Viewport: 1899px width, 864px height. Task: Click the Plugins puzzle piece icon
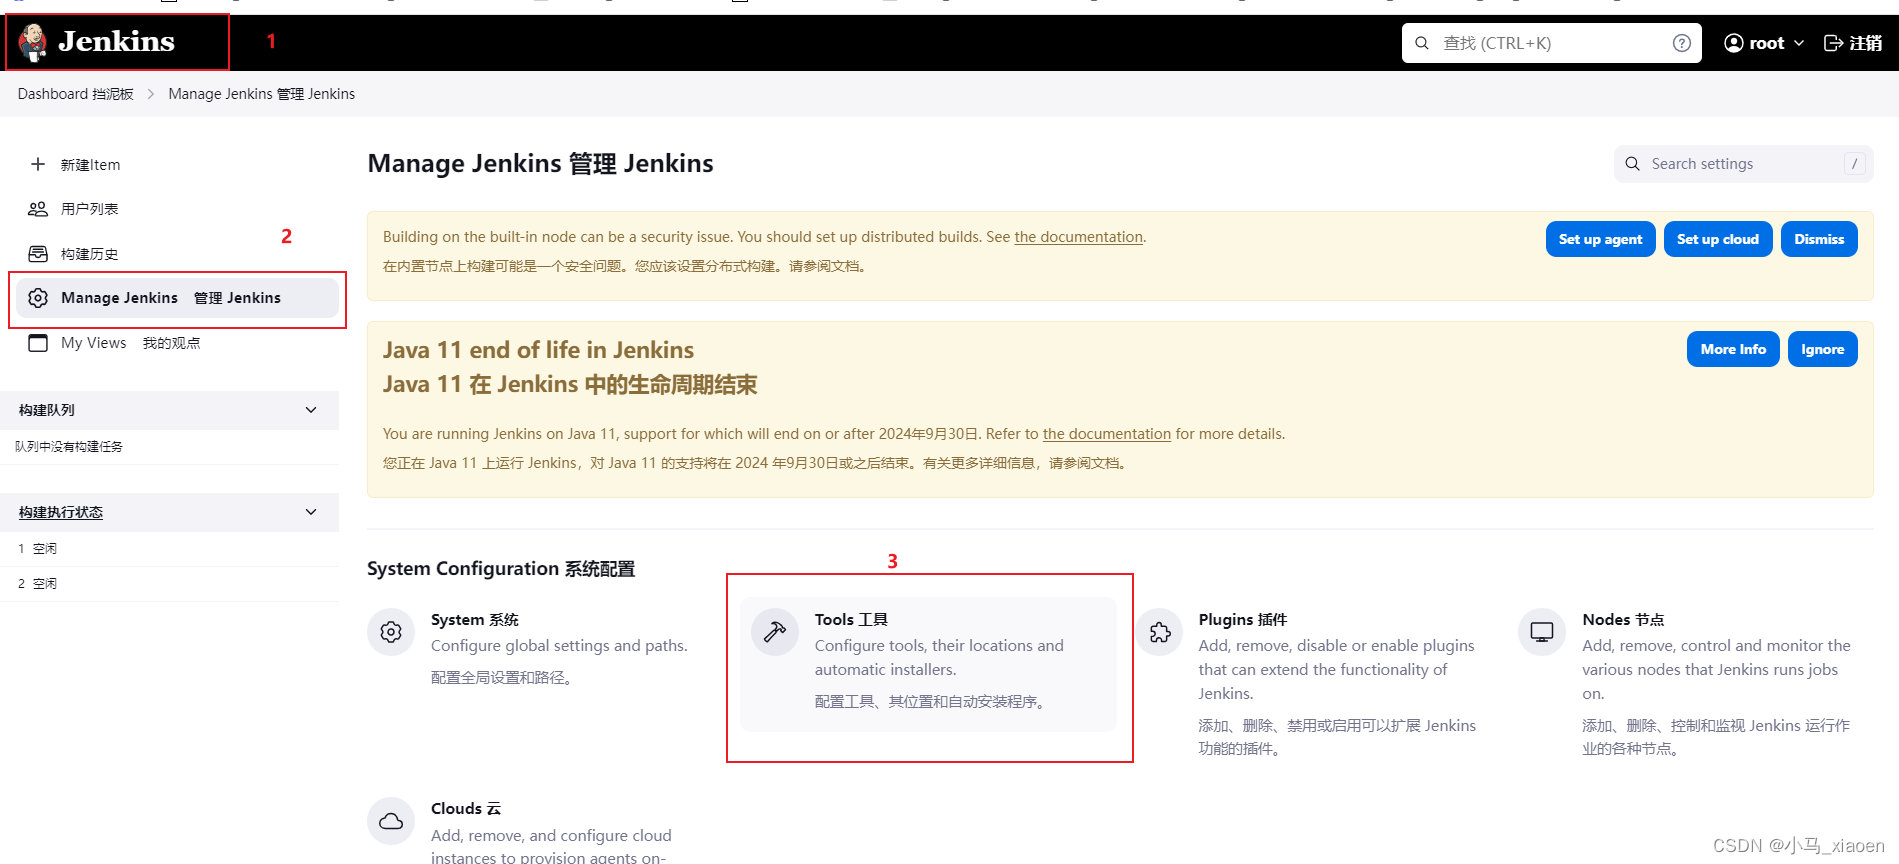point(1160,632)
